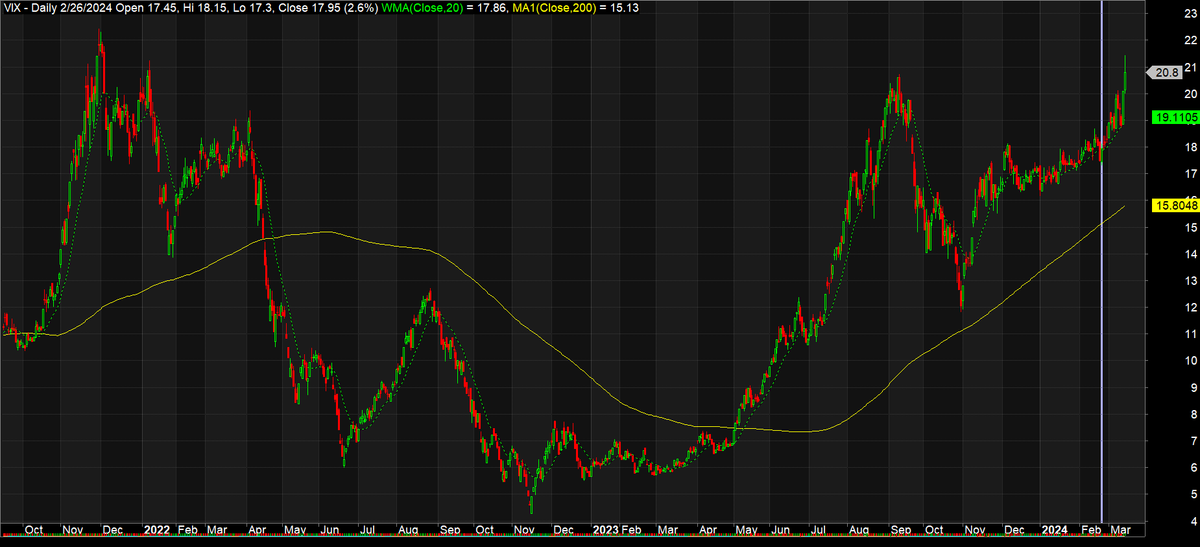This screenshot has height=547, width=1200.
Task: Click the 2024 year label on time axis
Action: click(x=1054, y=529)
